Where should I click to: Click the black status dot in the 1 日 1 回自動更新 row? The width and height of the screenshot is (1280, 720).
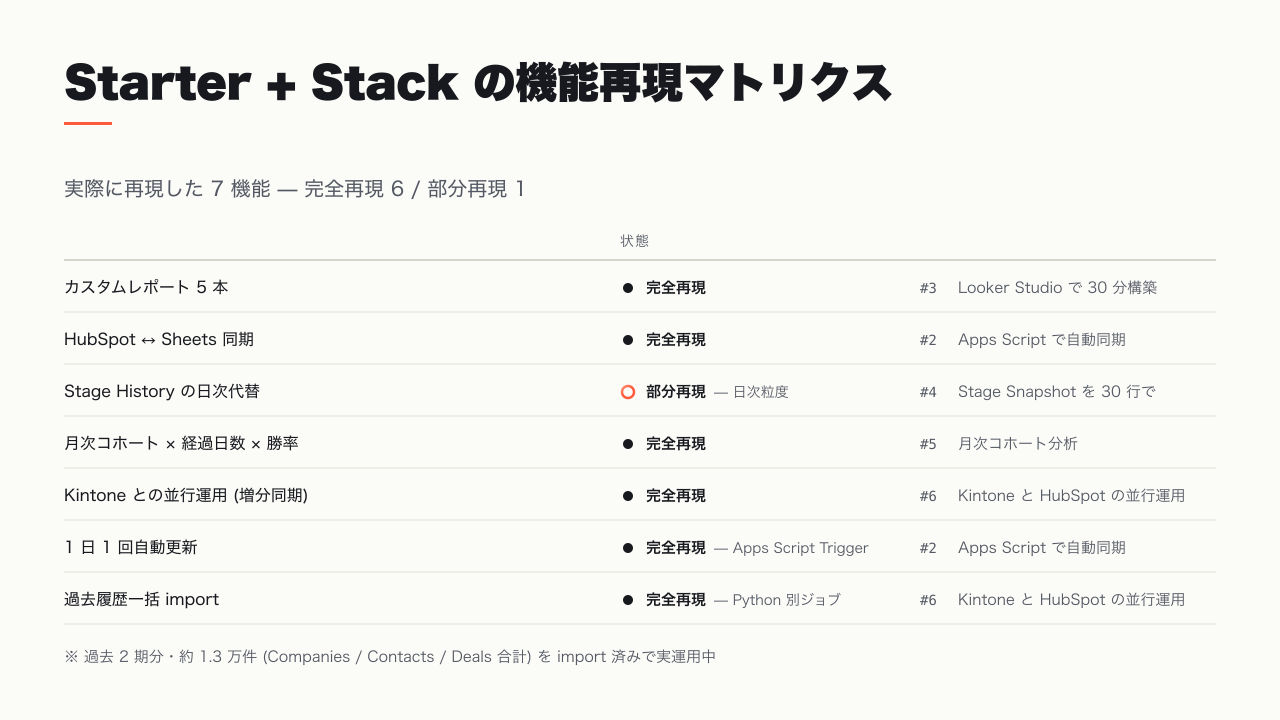click(628, 548)
